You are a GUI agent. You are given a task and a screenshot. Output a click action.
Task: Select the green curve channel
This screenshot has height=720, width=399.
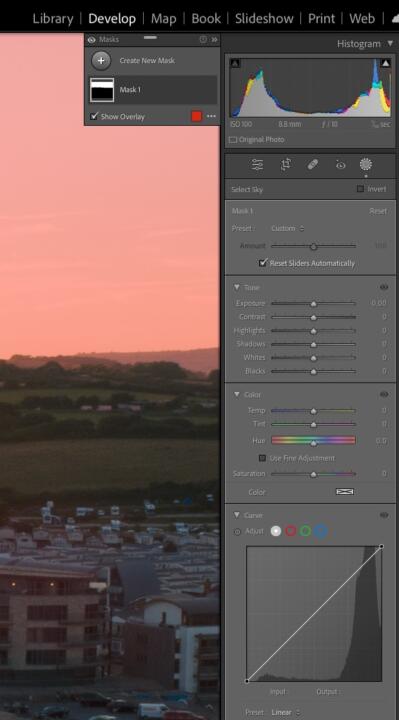(x=305, y=531)
